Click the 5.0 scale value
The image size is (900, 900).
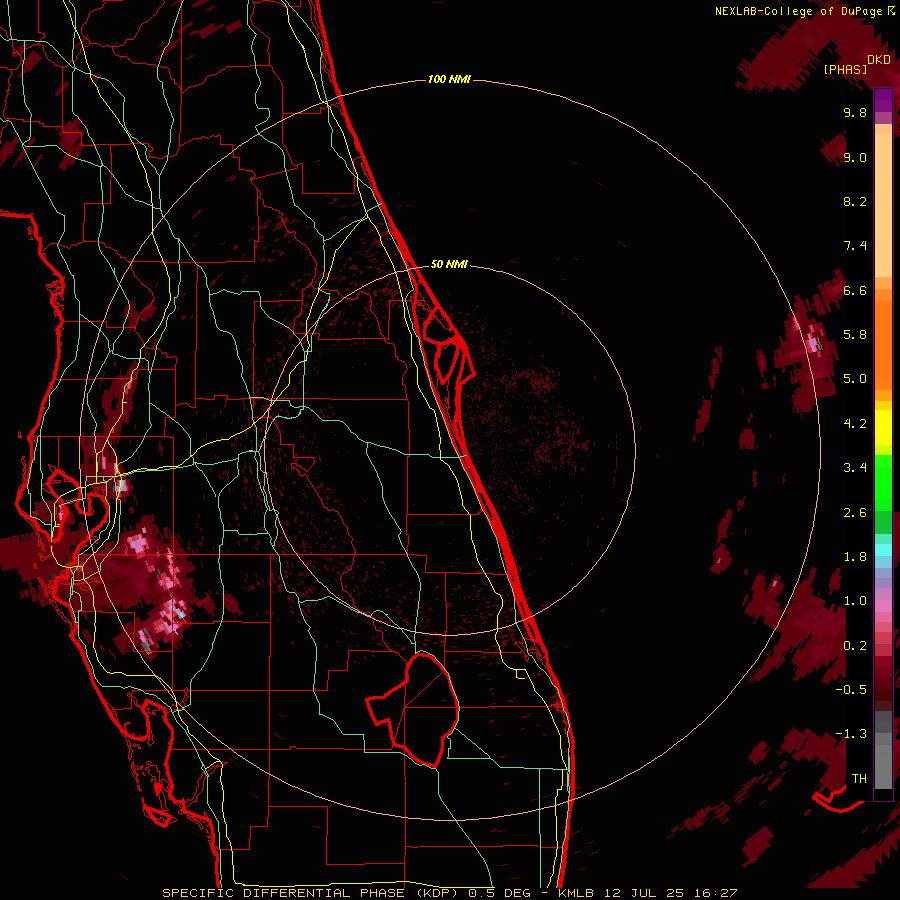click(x=855, y=379)
